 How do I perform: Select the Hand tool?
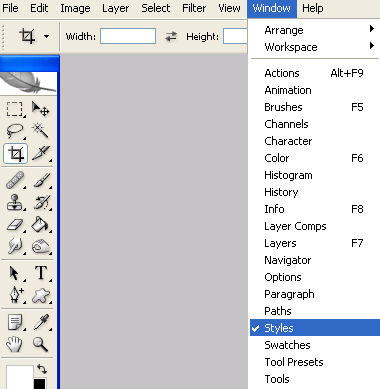[x=15, y=344]
